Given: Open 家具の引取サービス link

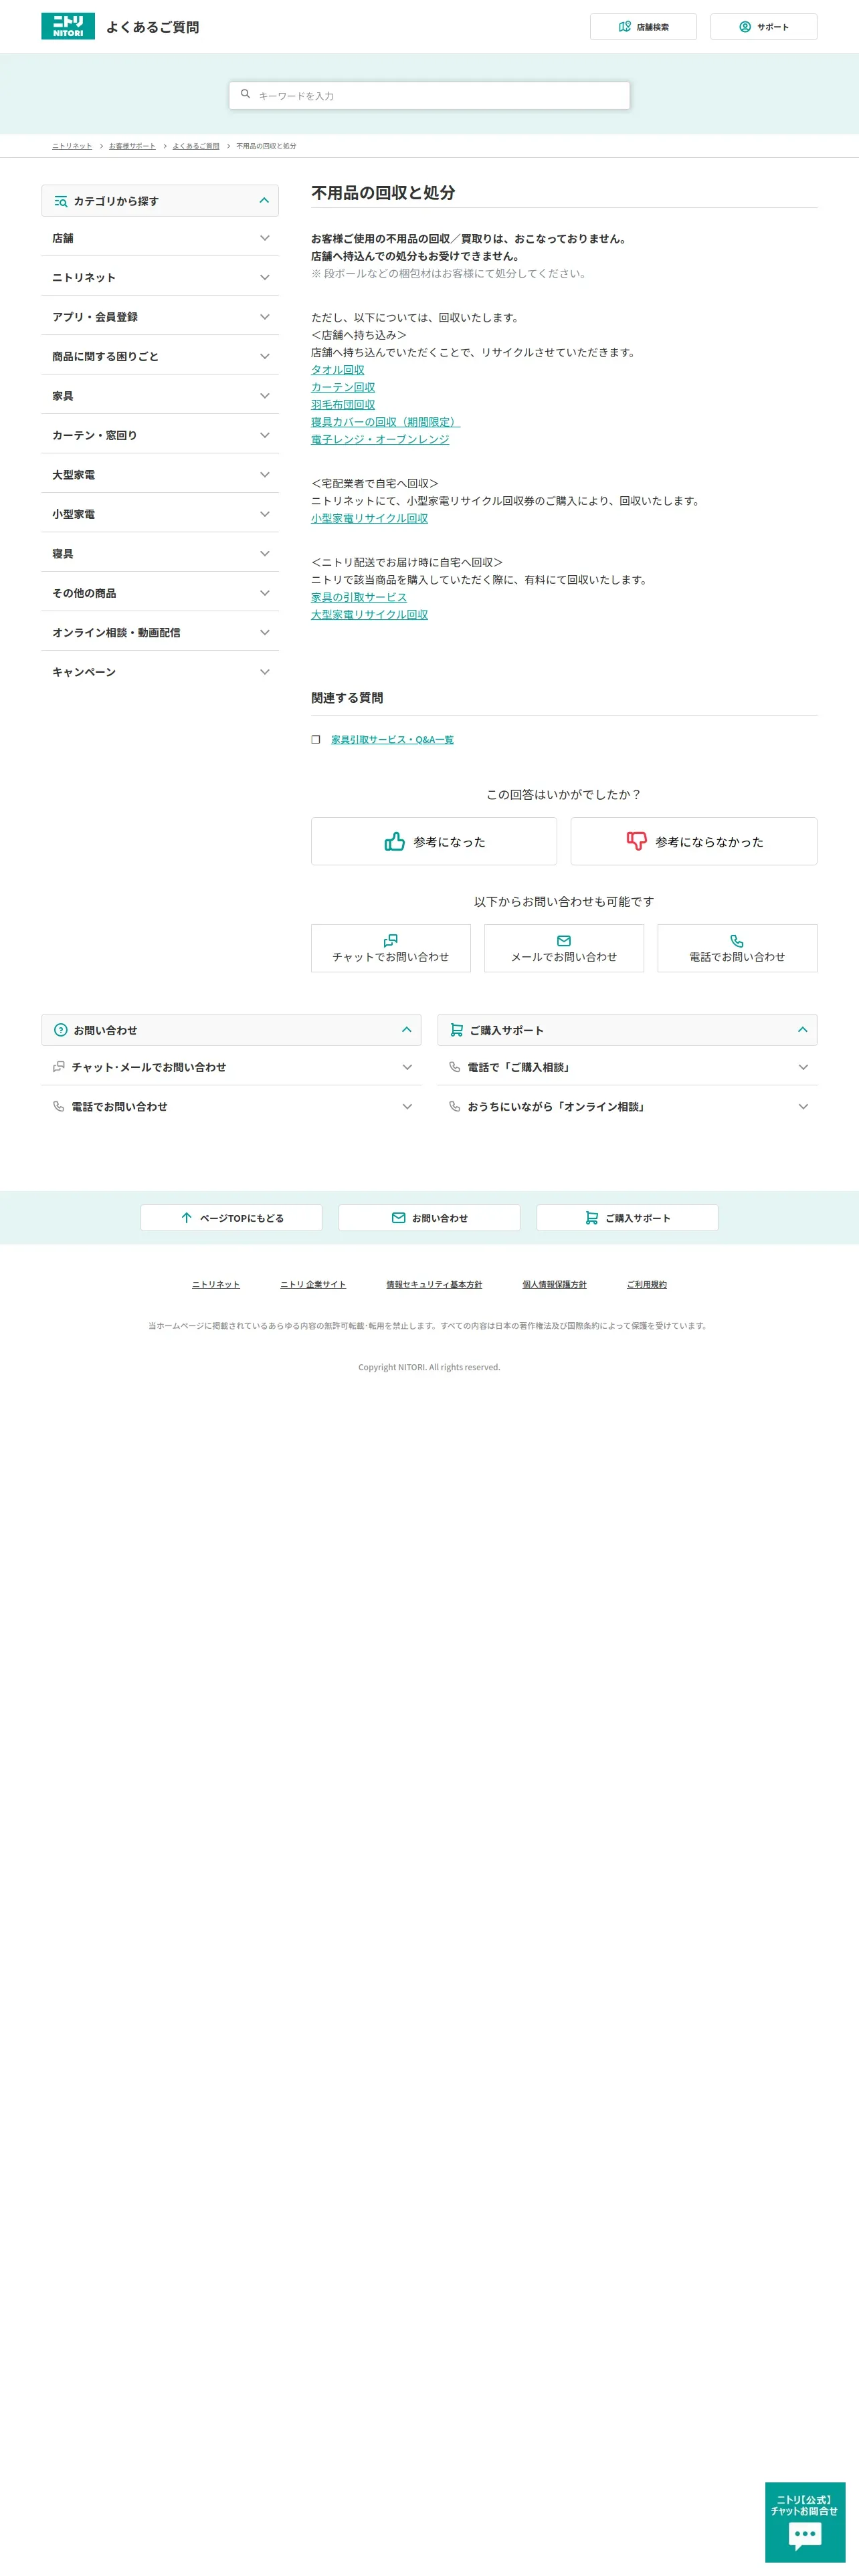Looking at the screenshot, I should [x=359, y=597].
